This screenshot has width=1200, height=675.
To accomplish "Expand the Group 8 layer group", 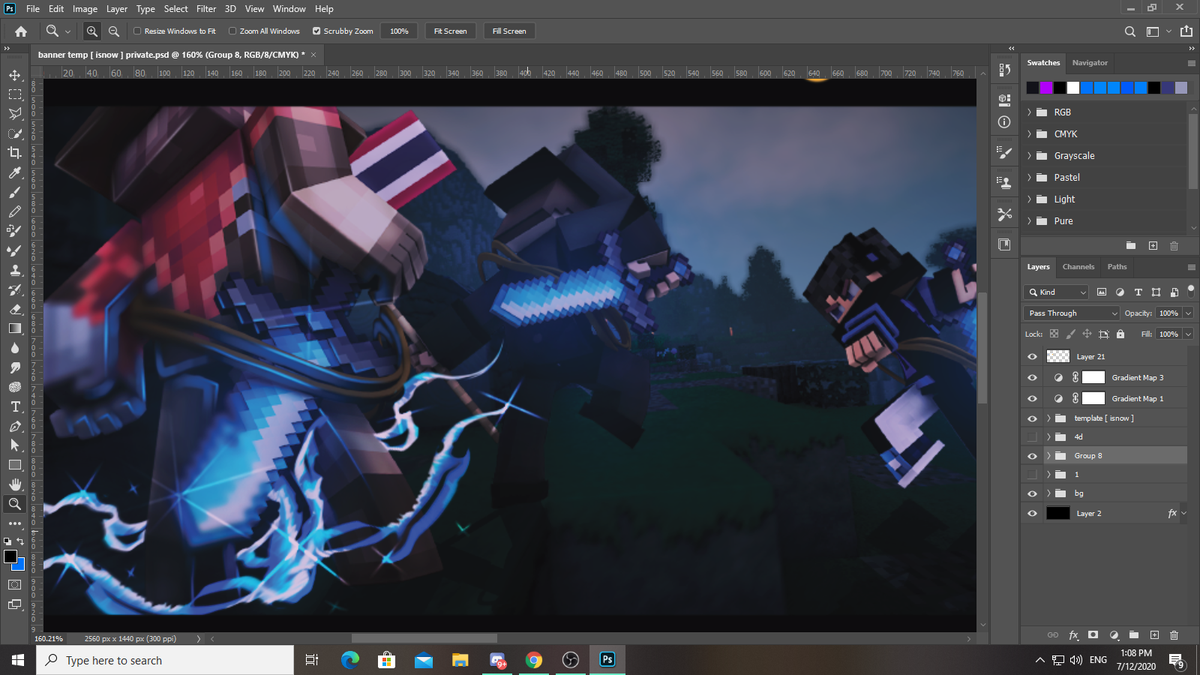I will (x=1048, y=456).
